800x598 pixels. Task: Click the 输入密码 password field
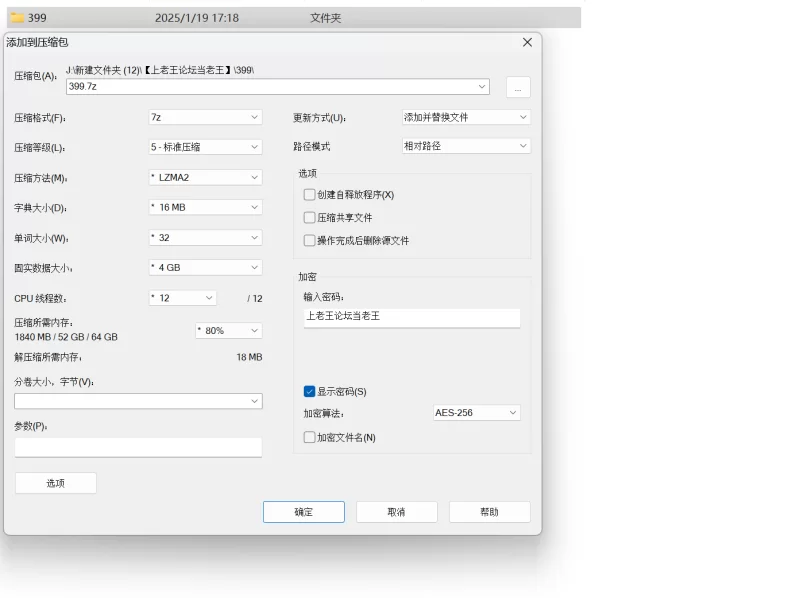point(412,317)
